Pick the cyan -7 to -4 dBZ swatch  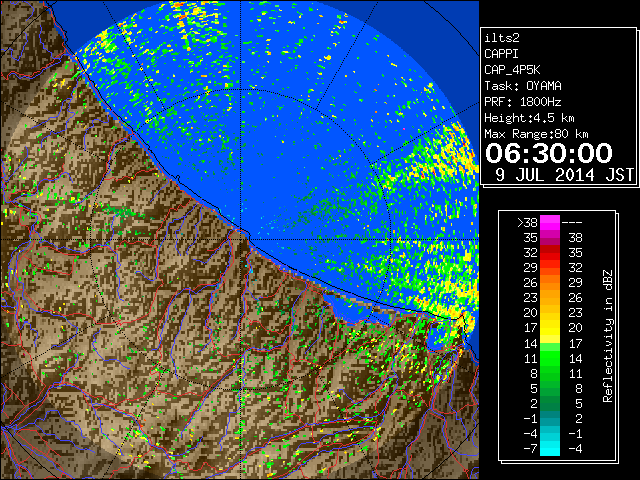tap(550, 448)
